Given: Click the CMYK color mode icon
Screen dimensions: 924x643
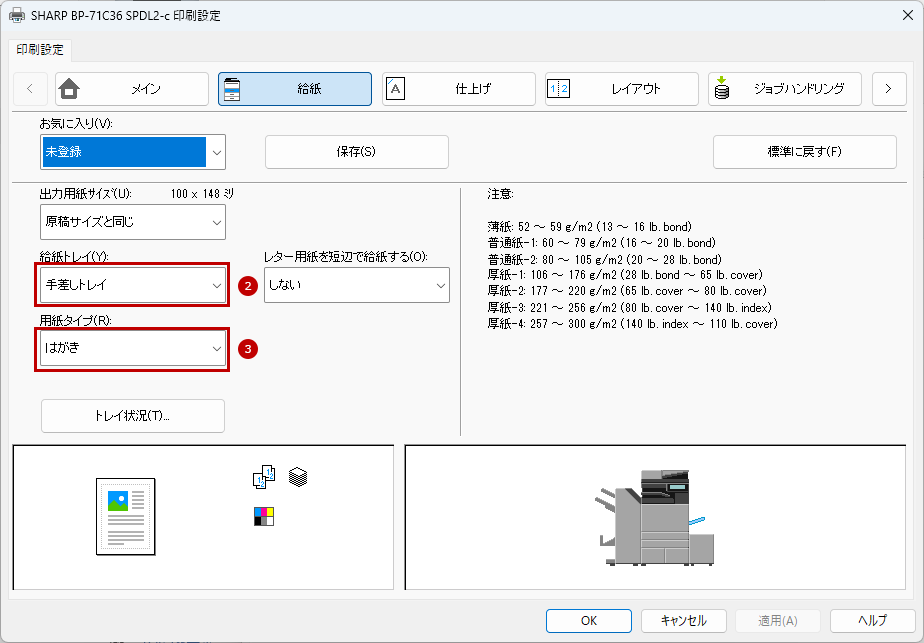Looking at the screenshot, I should tap(264, 516).
